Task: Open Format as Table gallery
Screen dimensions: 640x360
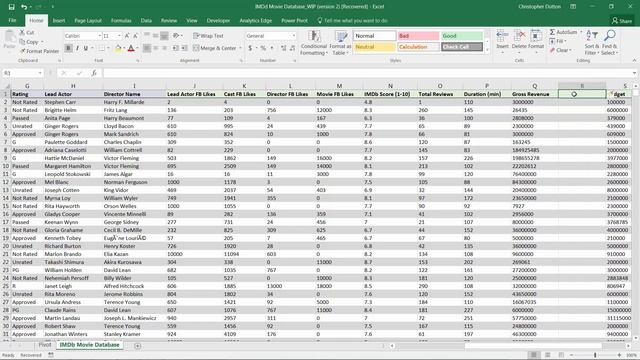Action: (340, 42)
